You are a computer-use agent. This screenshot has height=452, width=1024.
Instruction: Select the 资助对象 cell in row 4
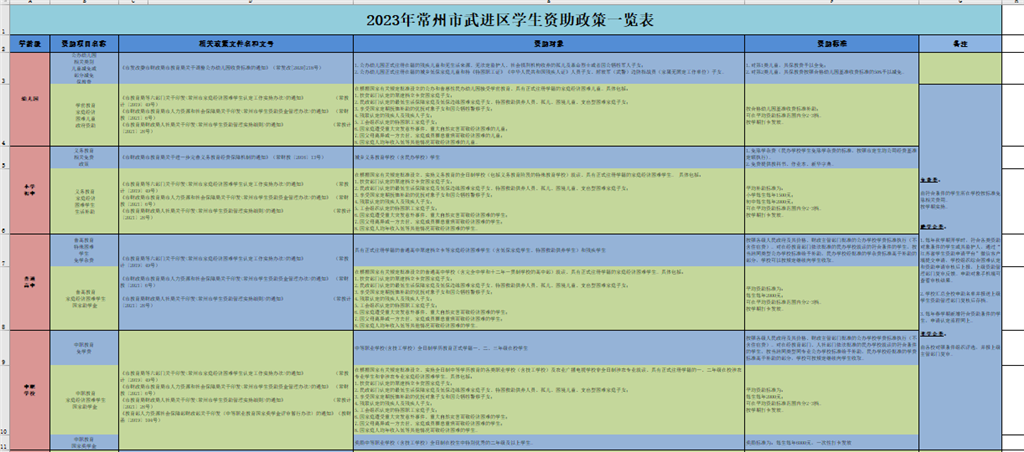549,115
